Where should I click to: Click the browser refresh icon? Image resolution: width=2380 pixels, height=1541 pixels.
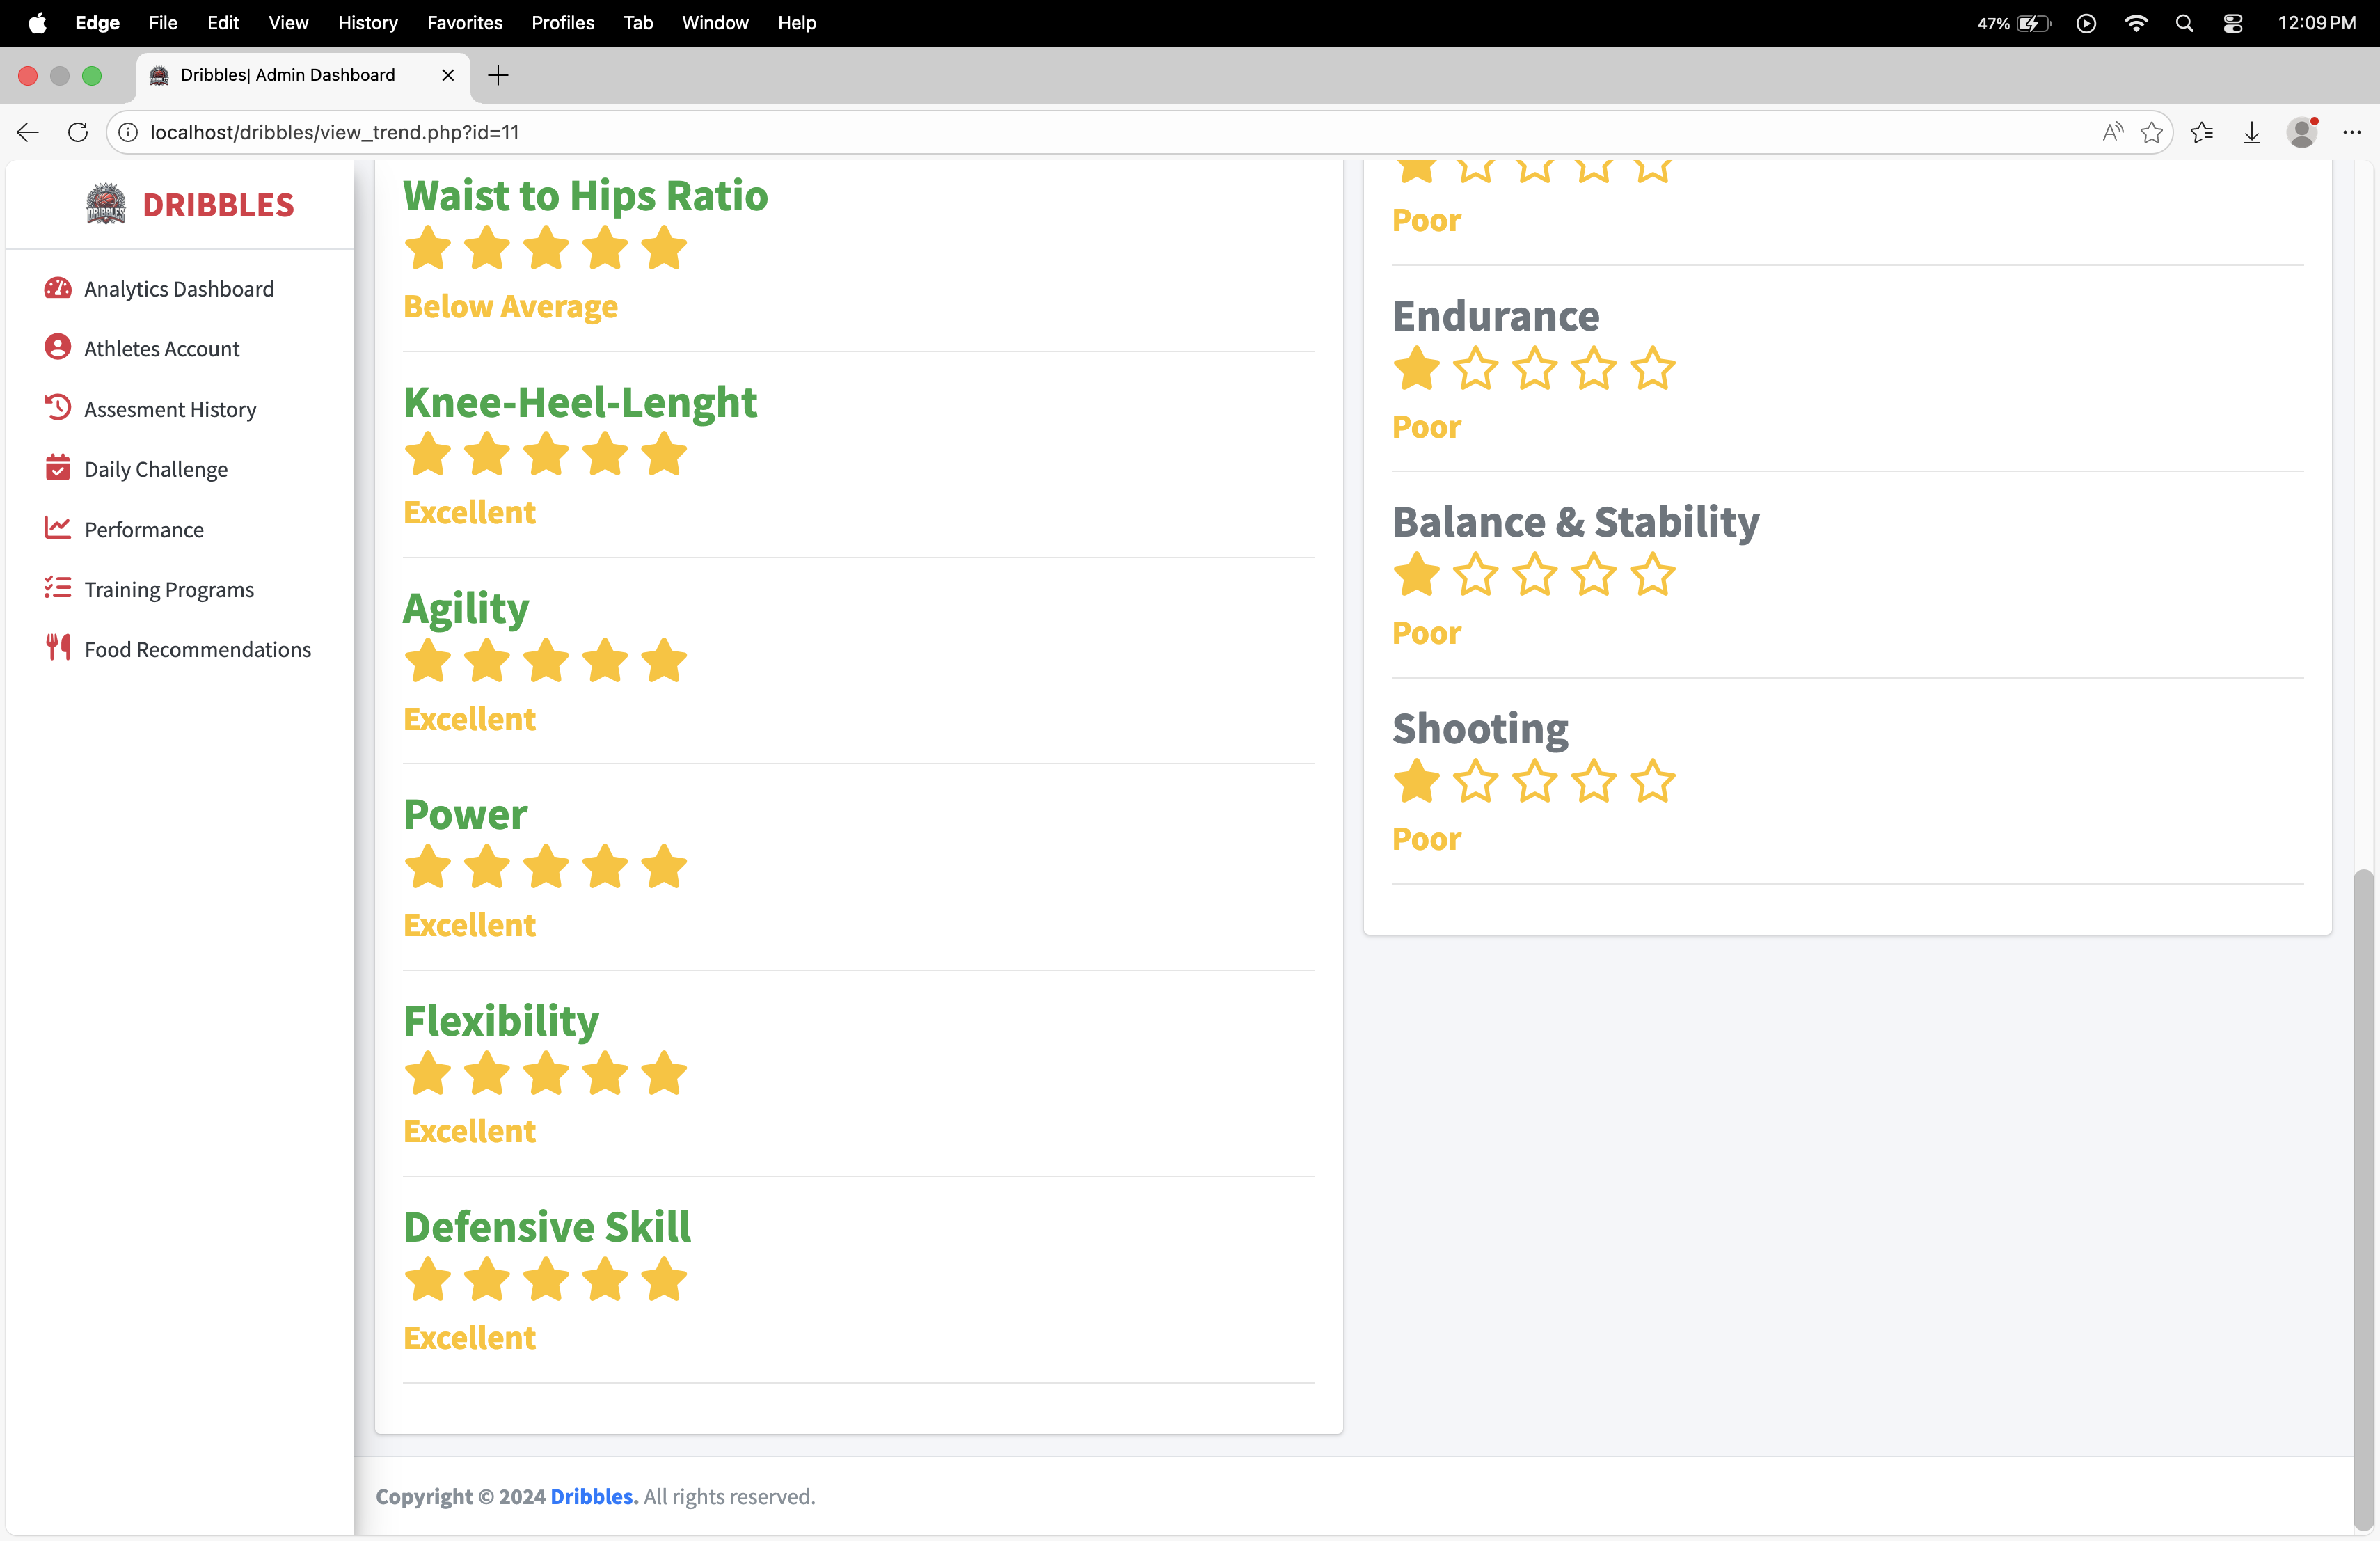(78, 132)
